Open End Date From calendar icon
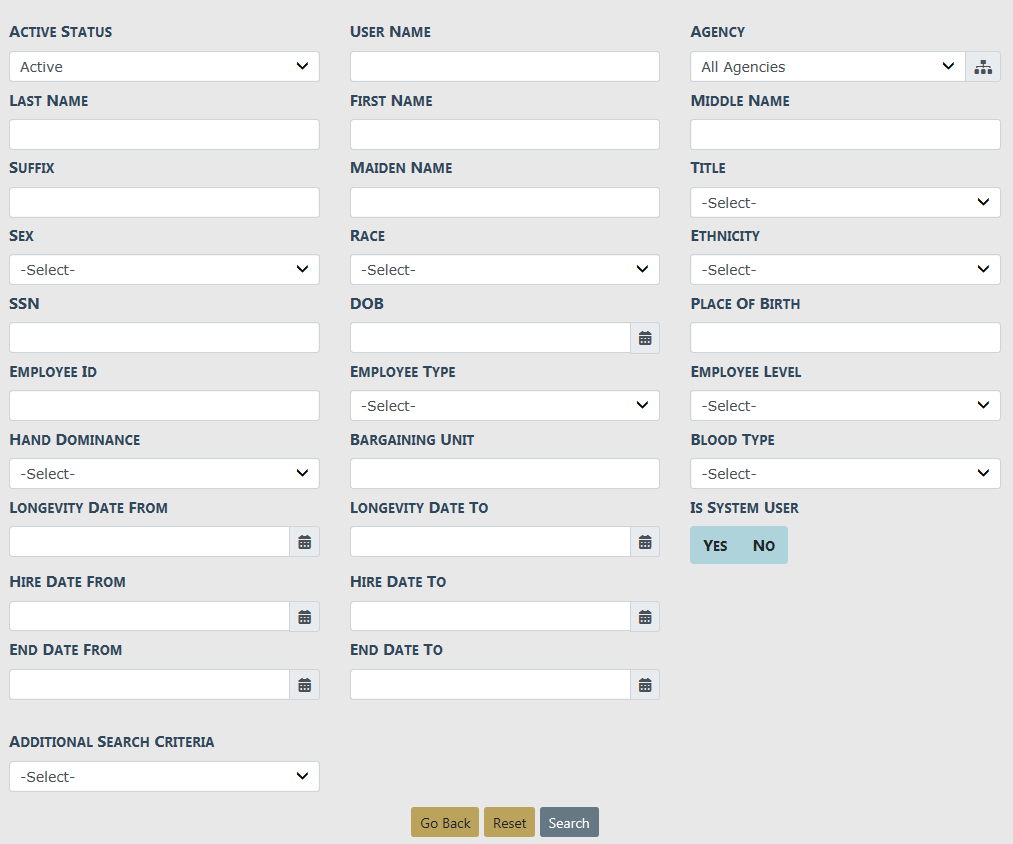1013x844 pixels. (304, 685)
